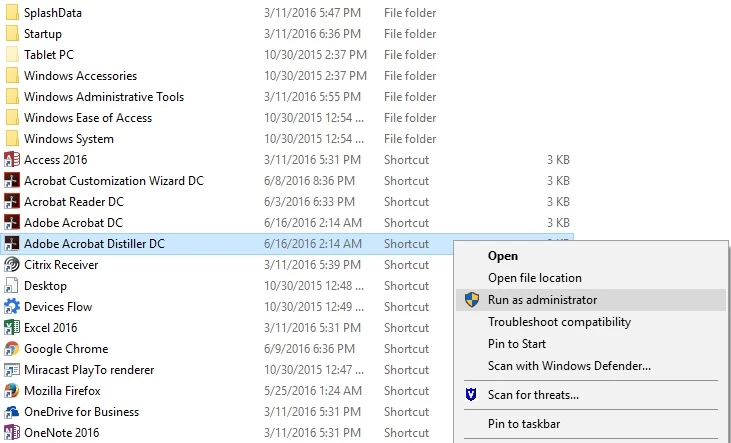Click the OneDrive for Business icon

tap(12, 412)
